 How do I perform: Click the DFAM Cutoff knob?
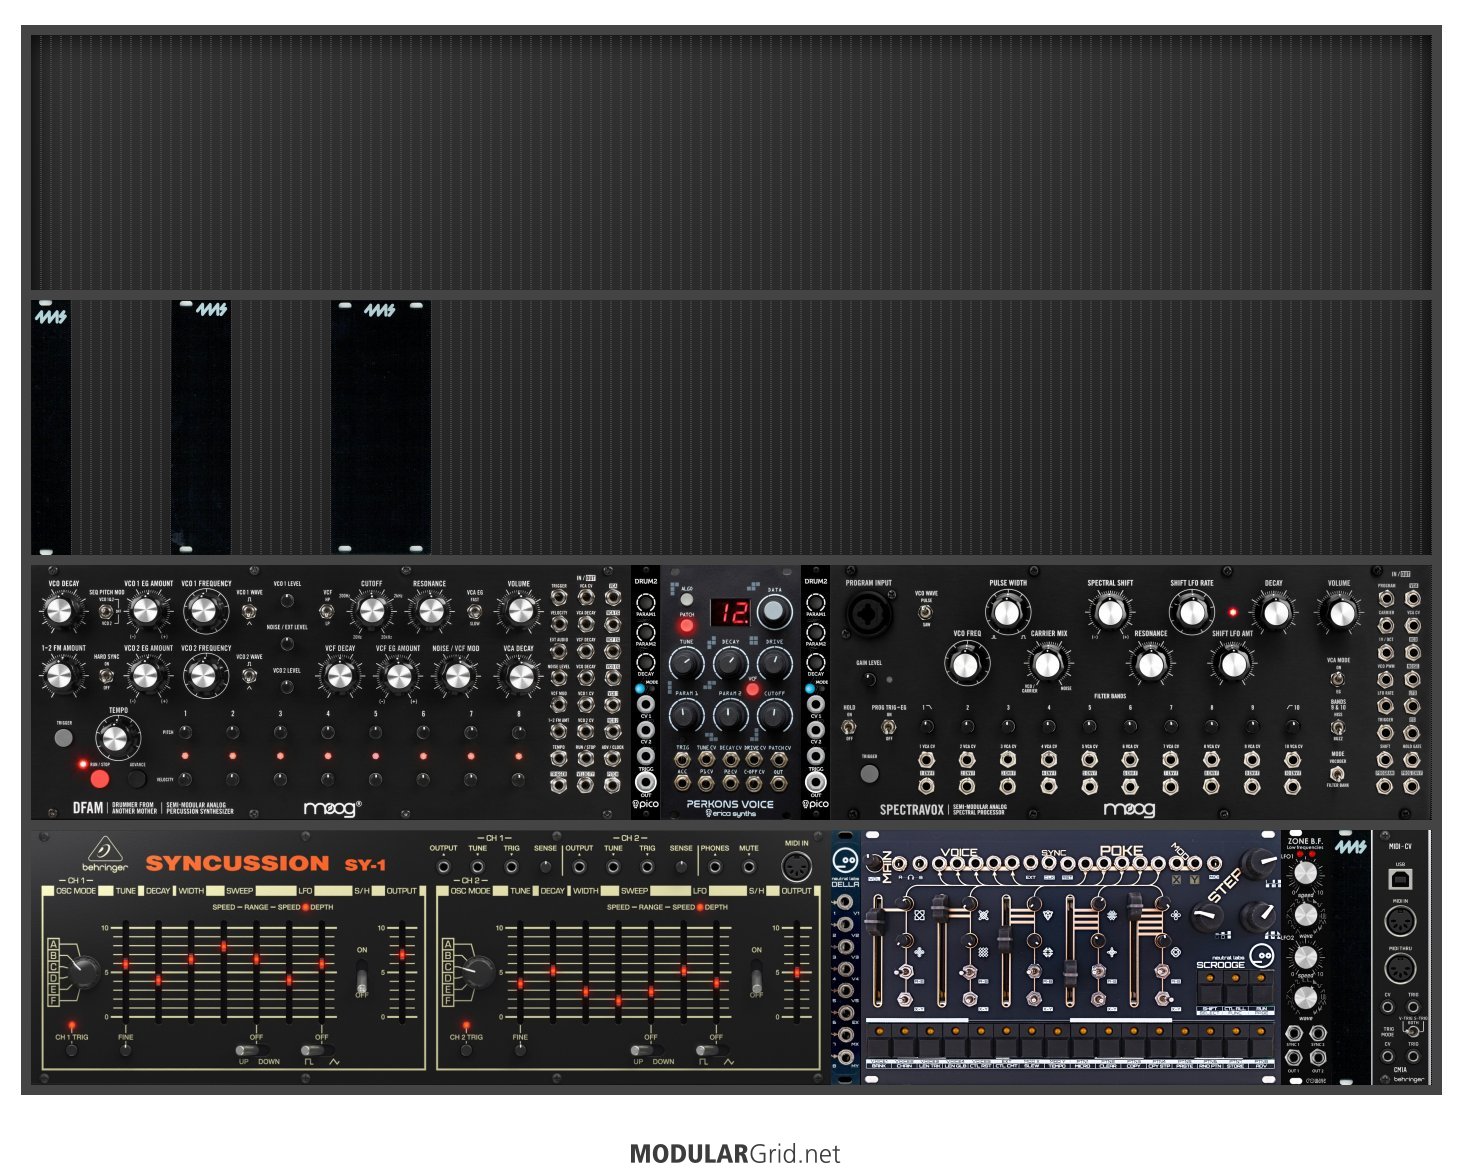click(x=371, y=611)
